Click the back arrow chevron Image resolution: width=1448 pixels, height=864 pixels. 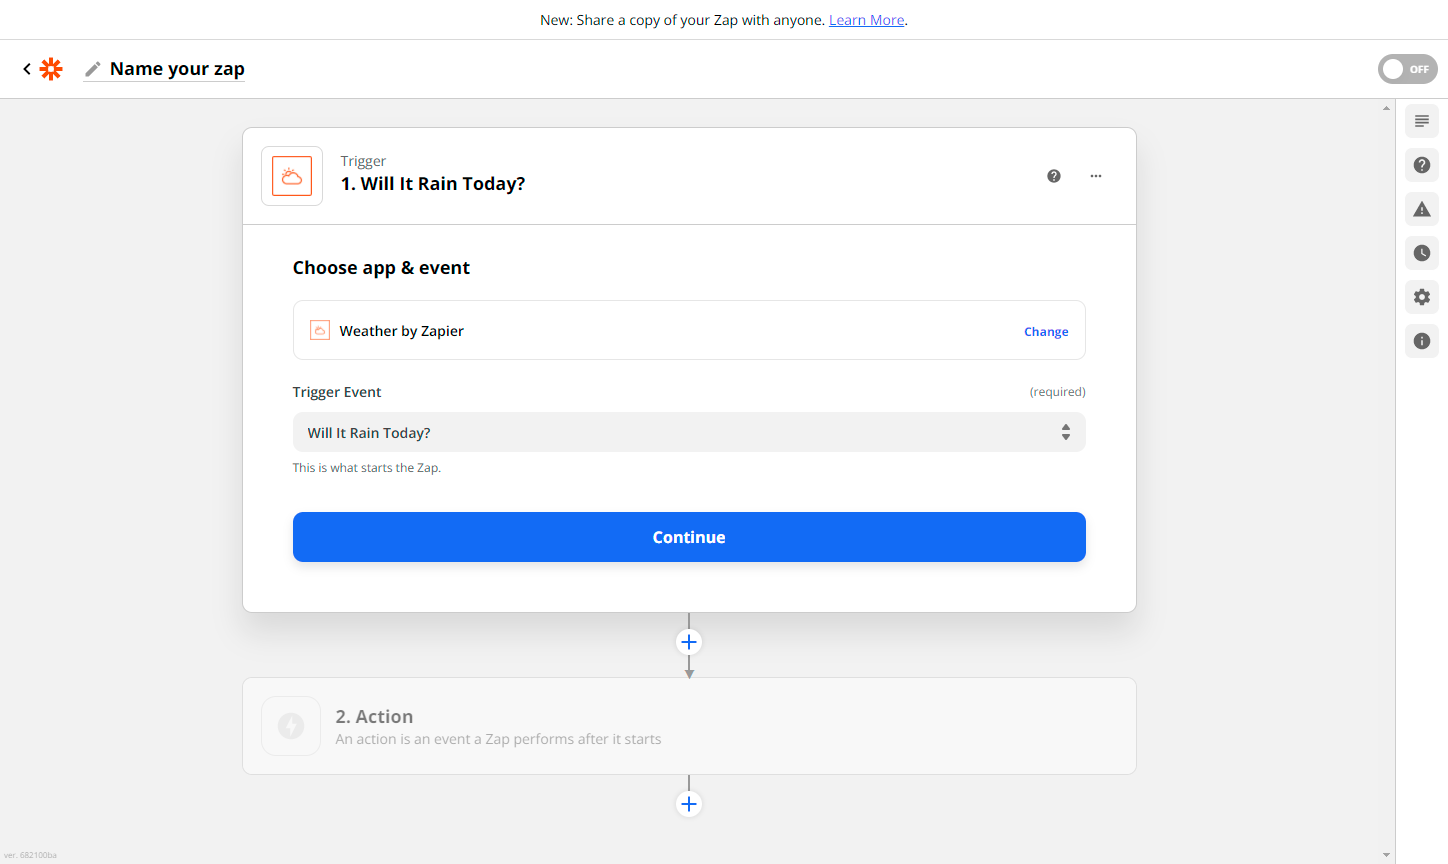click(x=27, y=69)
